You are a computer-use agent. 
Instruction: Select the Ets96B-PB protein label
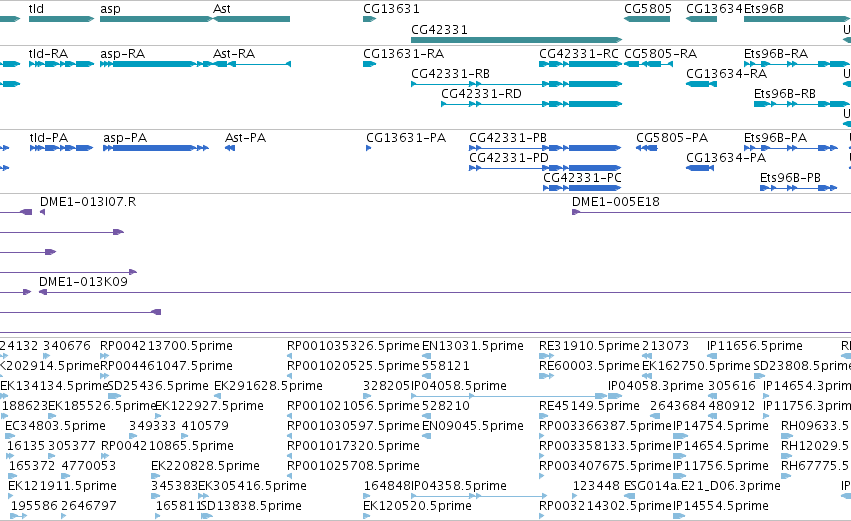(x=790, y=178)
